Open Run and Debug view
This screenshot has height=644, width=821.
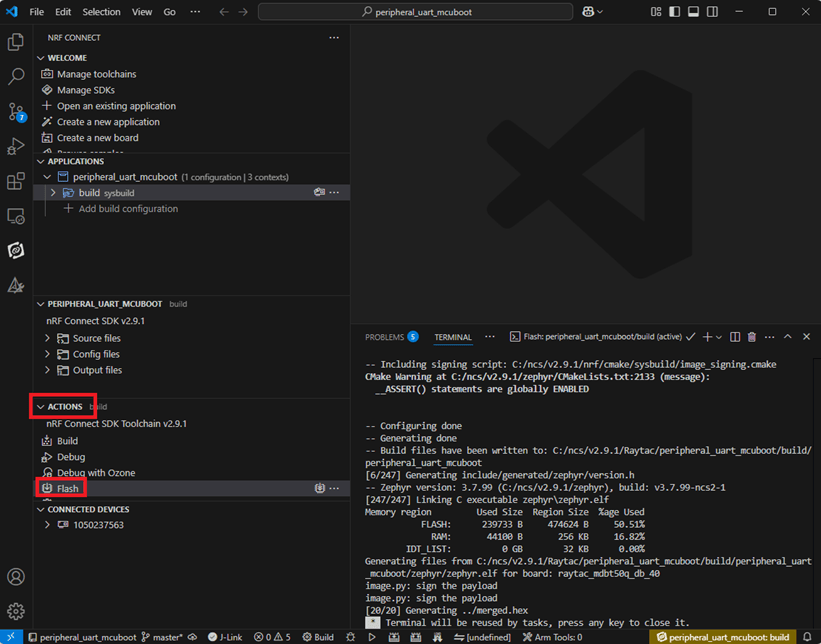(16, 146)
